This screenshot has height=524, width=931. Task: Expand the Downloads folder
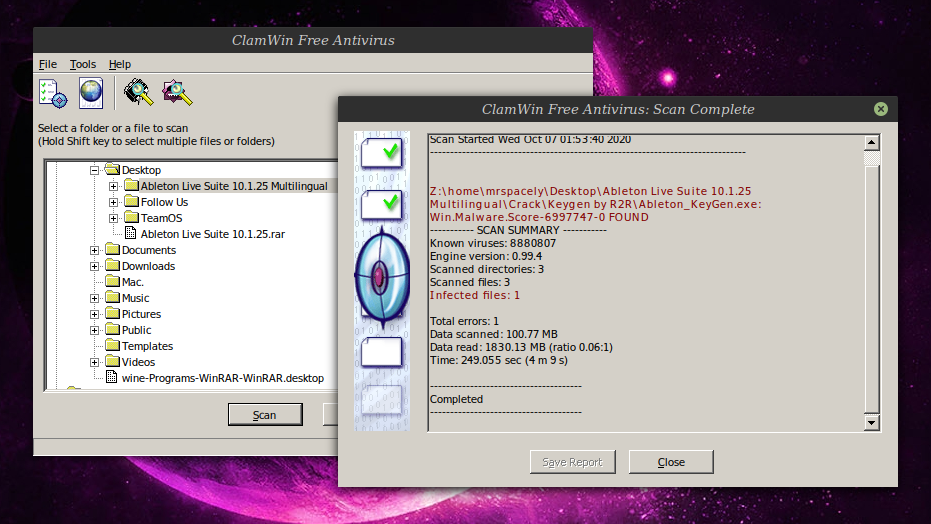point(94,266)
